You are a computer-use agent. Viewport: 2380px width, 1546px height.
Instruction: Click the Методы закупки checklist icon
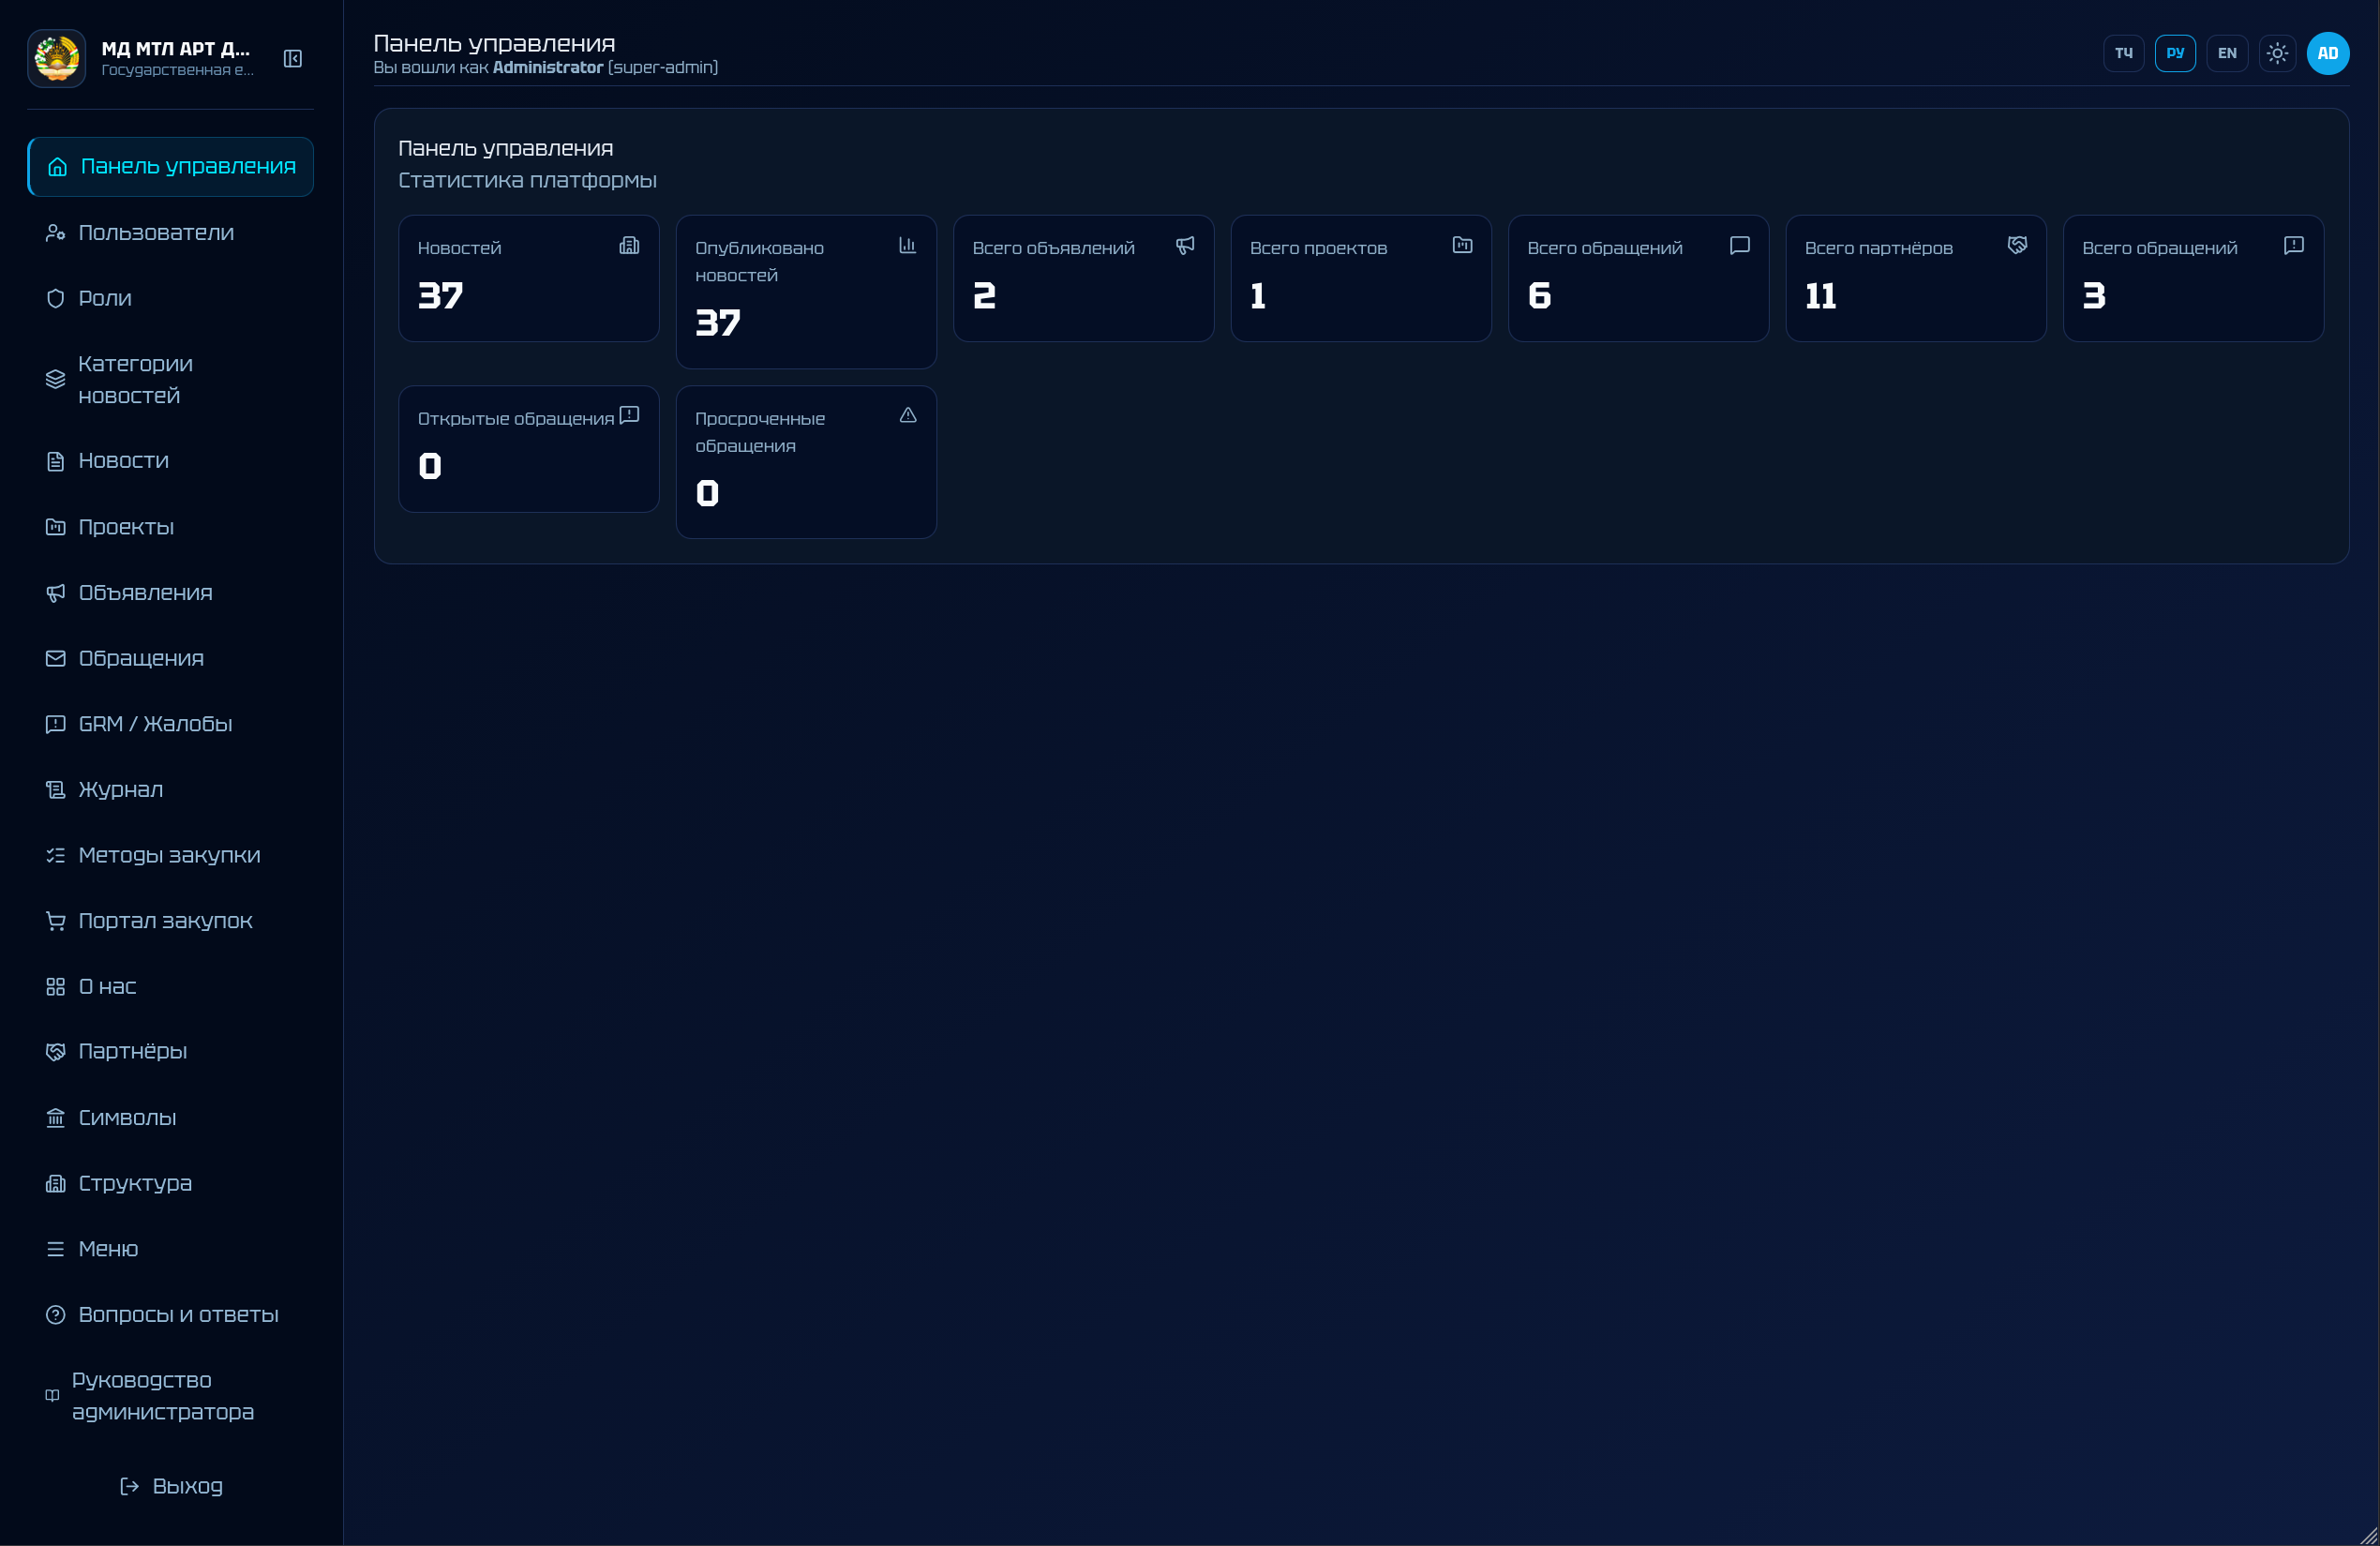coord(56,855)
